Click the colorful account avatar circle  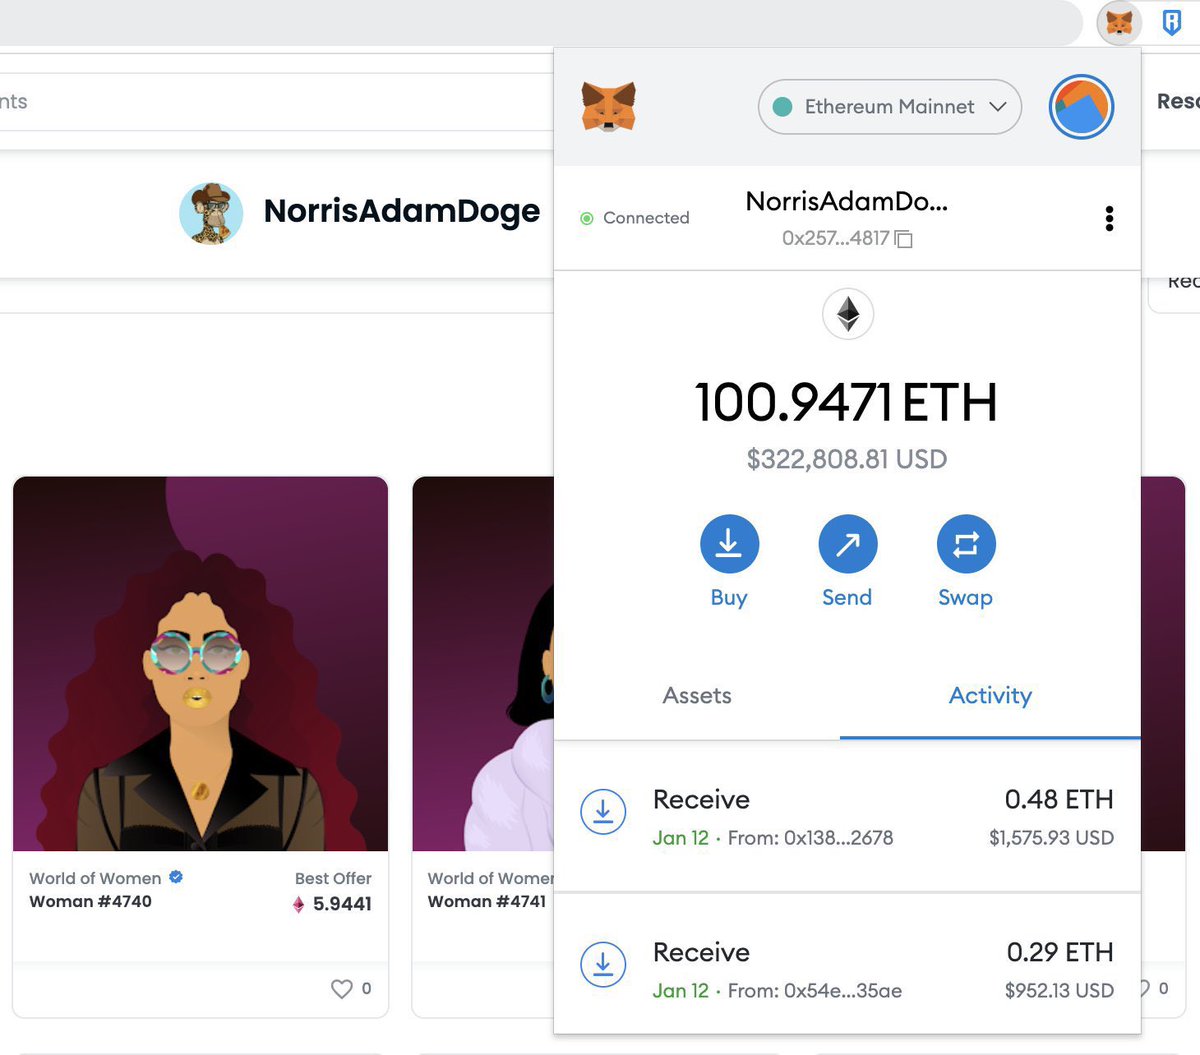[x=1080, y=106]
